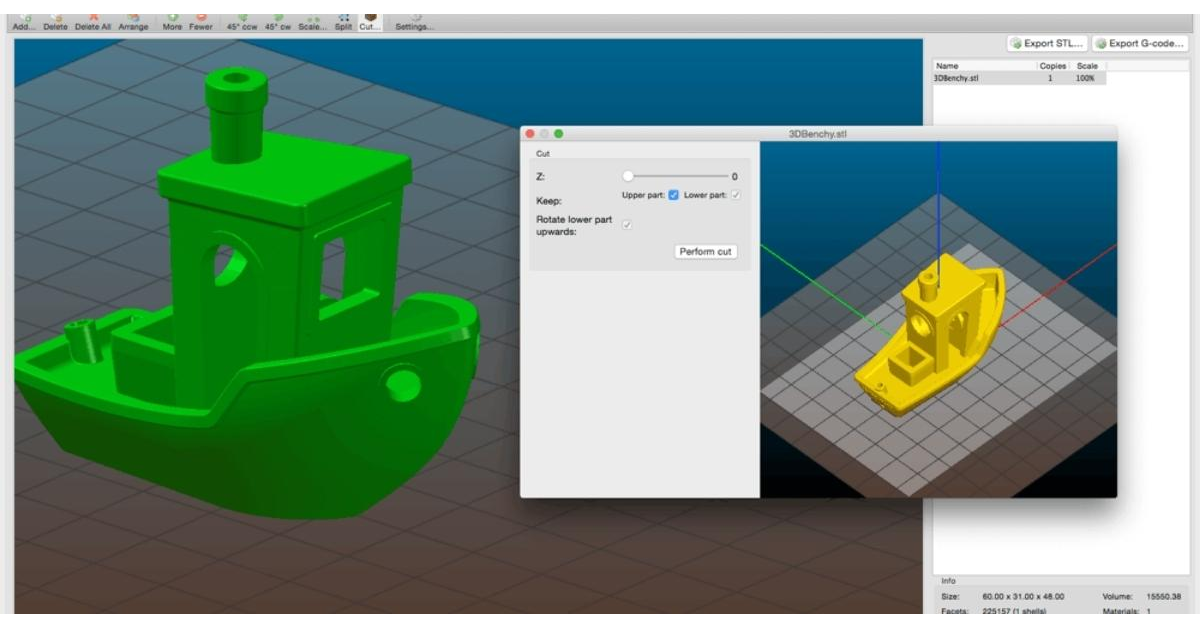Open the Scale tool in the toolbar
The height and width of the screenshot is (628, 1200).
pyautogui.click(x=312, y=23)
